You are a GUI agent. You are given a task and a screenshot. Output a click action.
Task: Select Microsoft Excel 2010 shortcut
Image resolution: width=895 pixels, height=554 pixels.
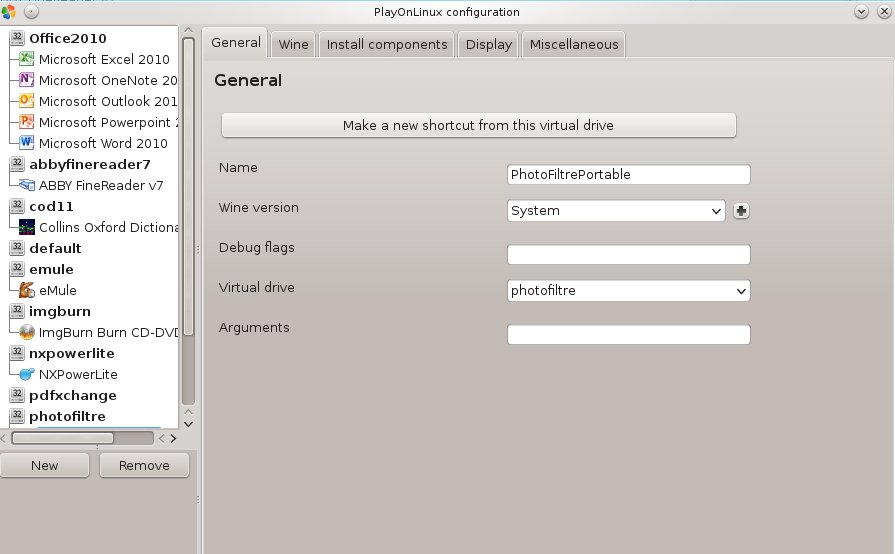coord(104,59)
